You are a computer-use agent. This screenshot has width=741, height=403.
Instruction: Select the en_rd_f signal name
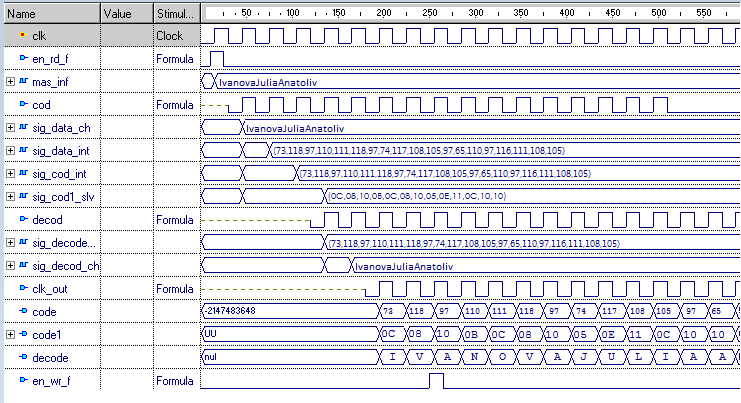tap(50, 59)
